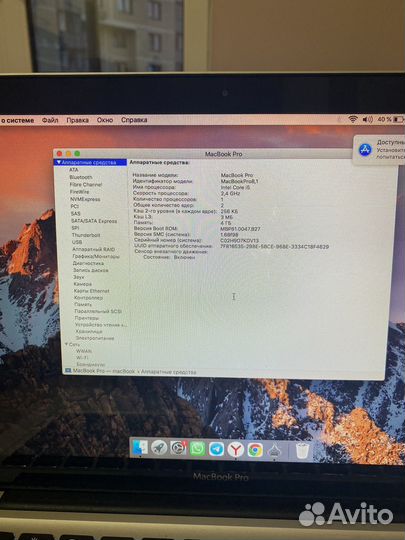Select Принтеры in the sidebar
Screen dimensions: 405x540
click(x=87, y=318)
